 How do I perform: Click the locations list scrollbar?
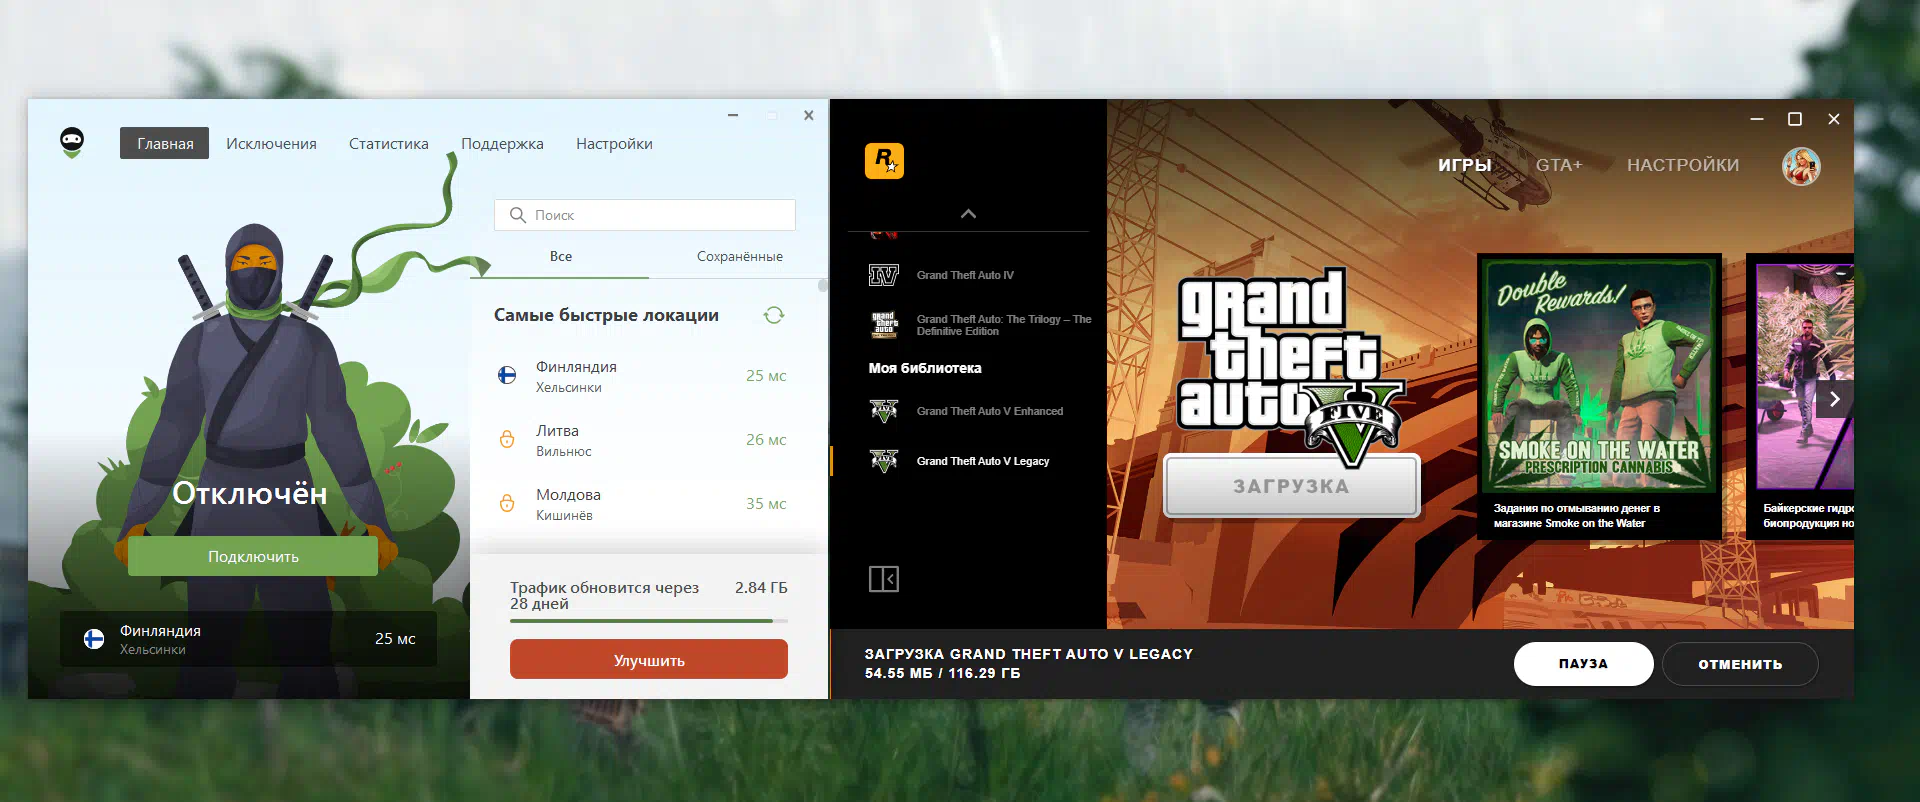[823, 286]
